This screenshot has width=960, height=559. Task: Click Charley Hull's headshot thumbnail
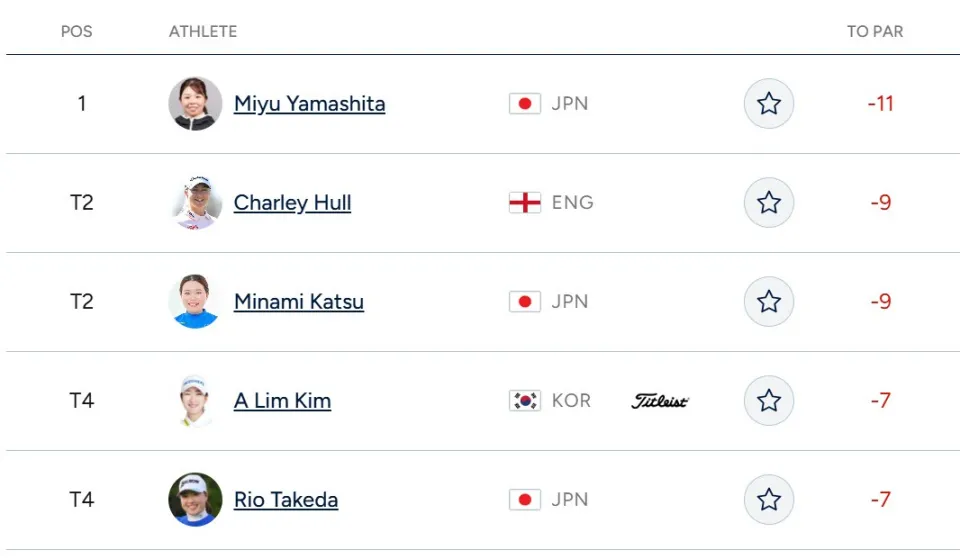click(195, 203)
